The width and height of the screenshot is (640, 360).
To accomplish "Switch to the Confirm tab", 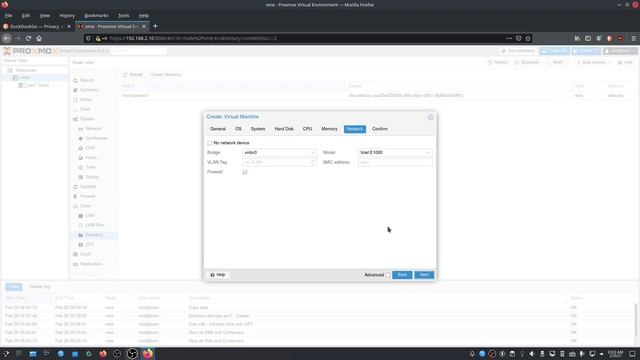I will tap(380, 129).
